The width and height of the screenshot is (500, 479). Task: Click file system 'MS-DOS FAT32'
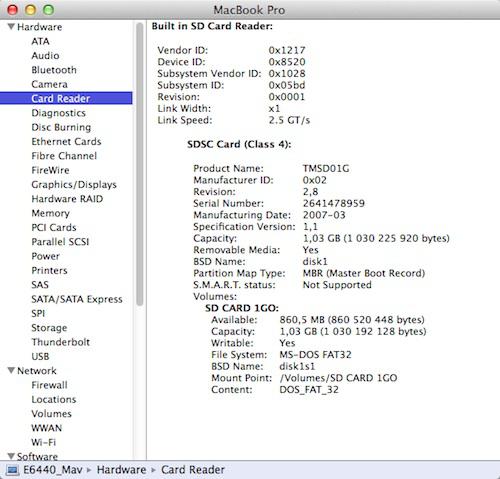click(315, 355)
